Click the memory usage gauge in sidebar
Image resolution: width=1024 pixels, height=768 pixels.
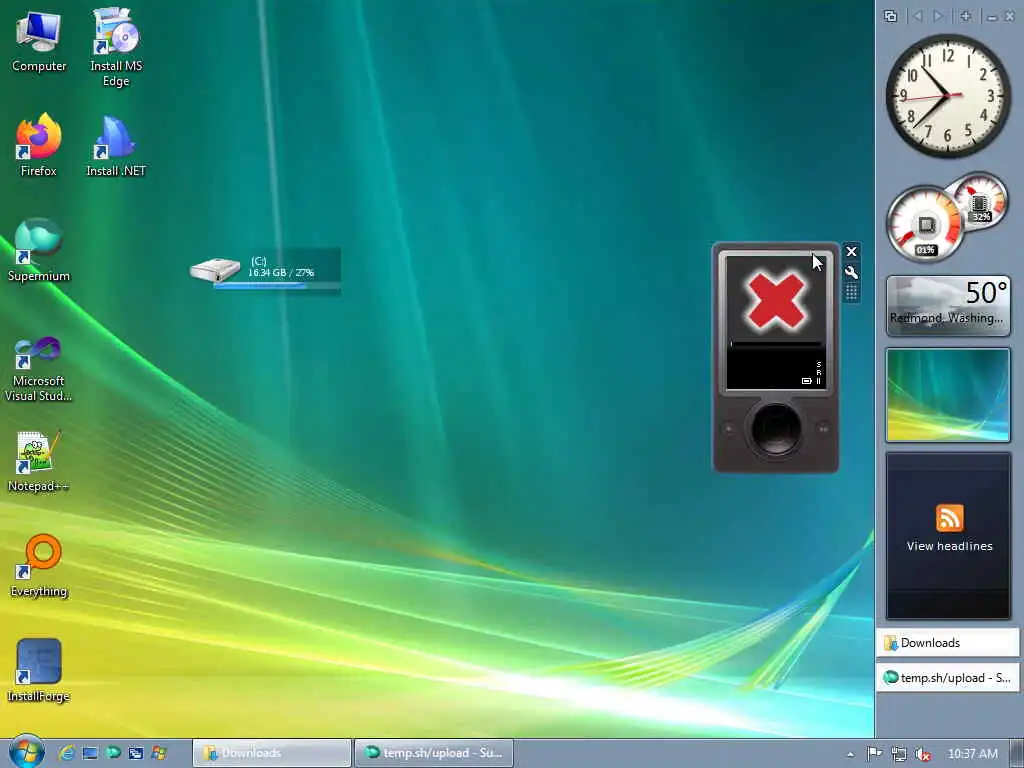tap(978, 201)
